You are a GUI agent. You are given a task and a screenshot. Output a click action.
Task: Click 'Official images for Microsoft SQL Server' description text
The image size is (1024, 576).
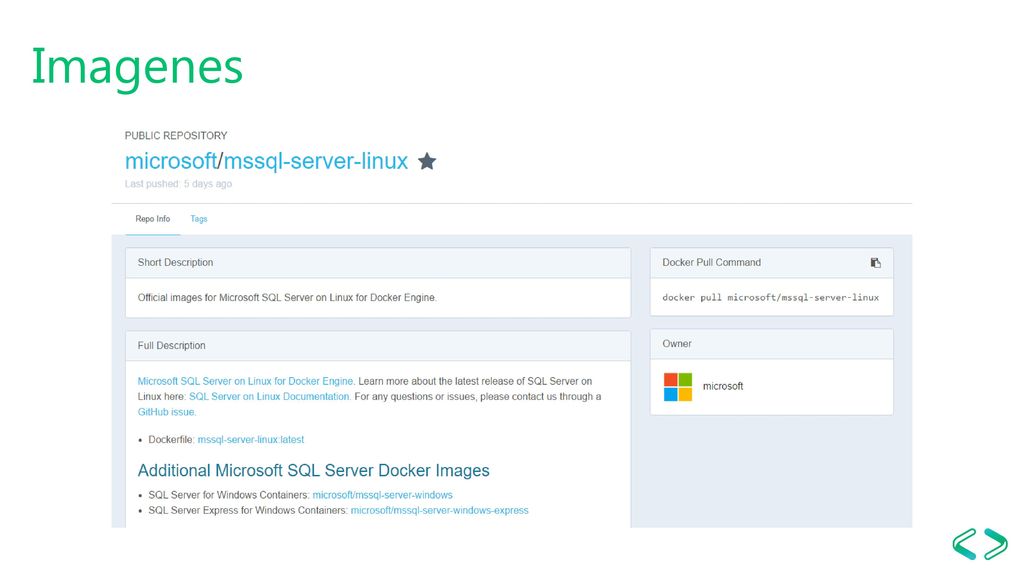[x=287, y=297]
